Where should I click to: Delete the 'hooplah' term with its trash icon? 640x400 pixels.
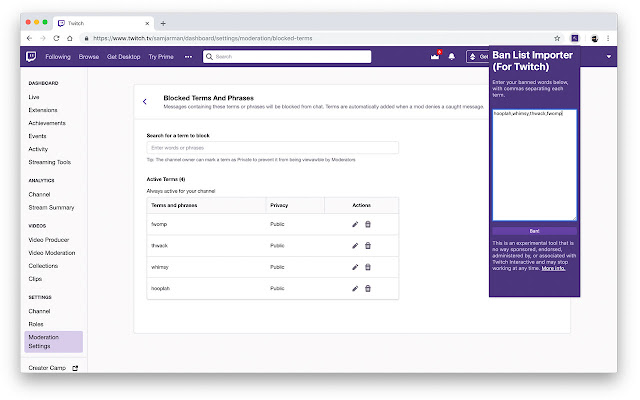tap(368, 289)
